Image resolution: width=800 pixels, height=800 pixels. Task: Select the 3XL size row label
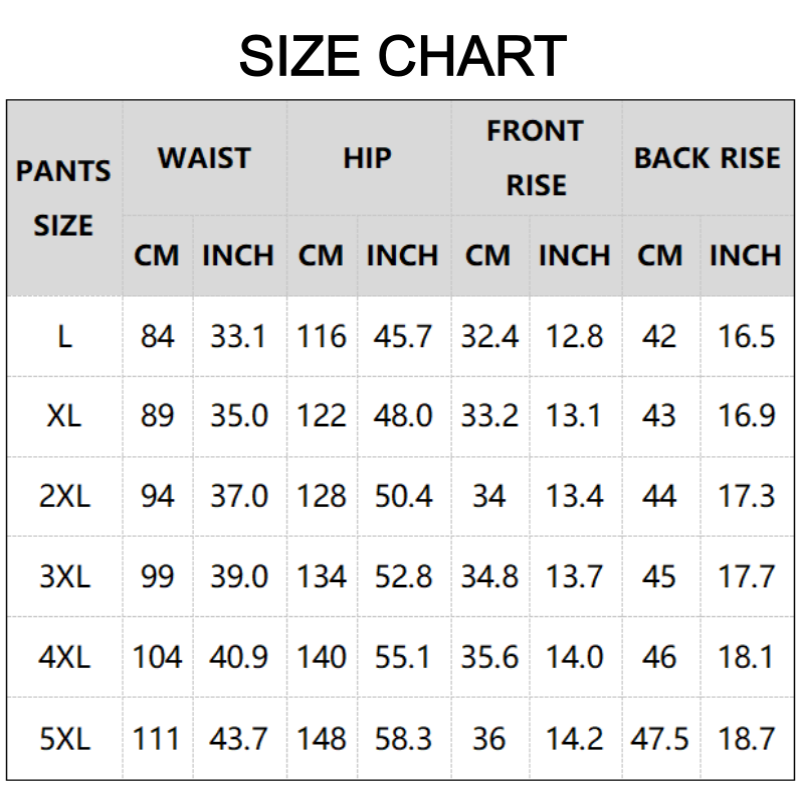[x=64, y=577]
